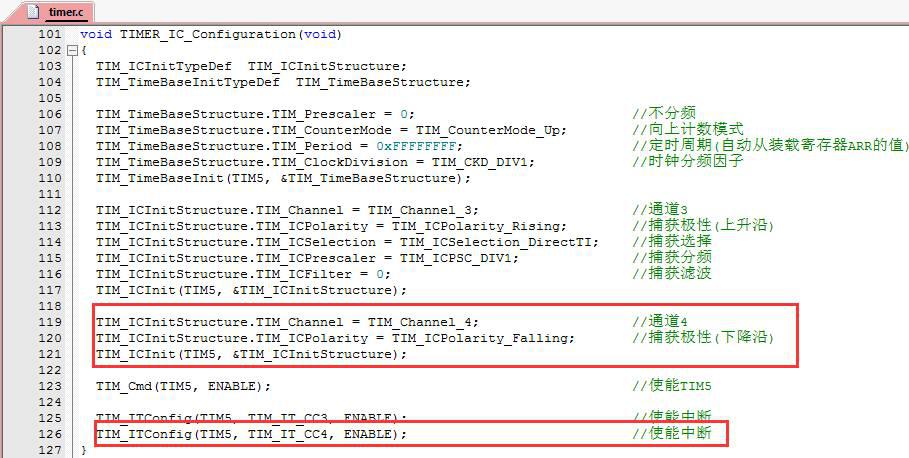Click the comment //捕获分频
This screenshot has height=458, width=909.
pos(671,257)
